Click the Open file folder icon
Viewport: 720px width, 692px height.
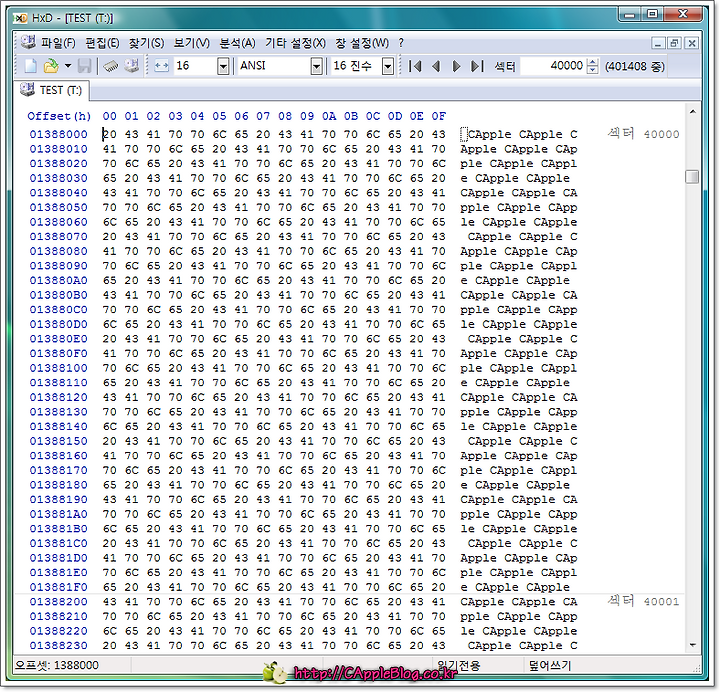pos(51,66)
